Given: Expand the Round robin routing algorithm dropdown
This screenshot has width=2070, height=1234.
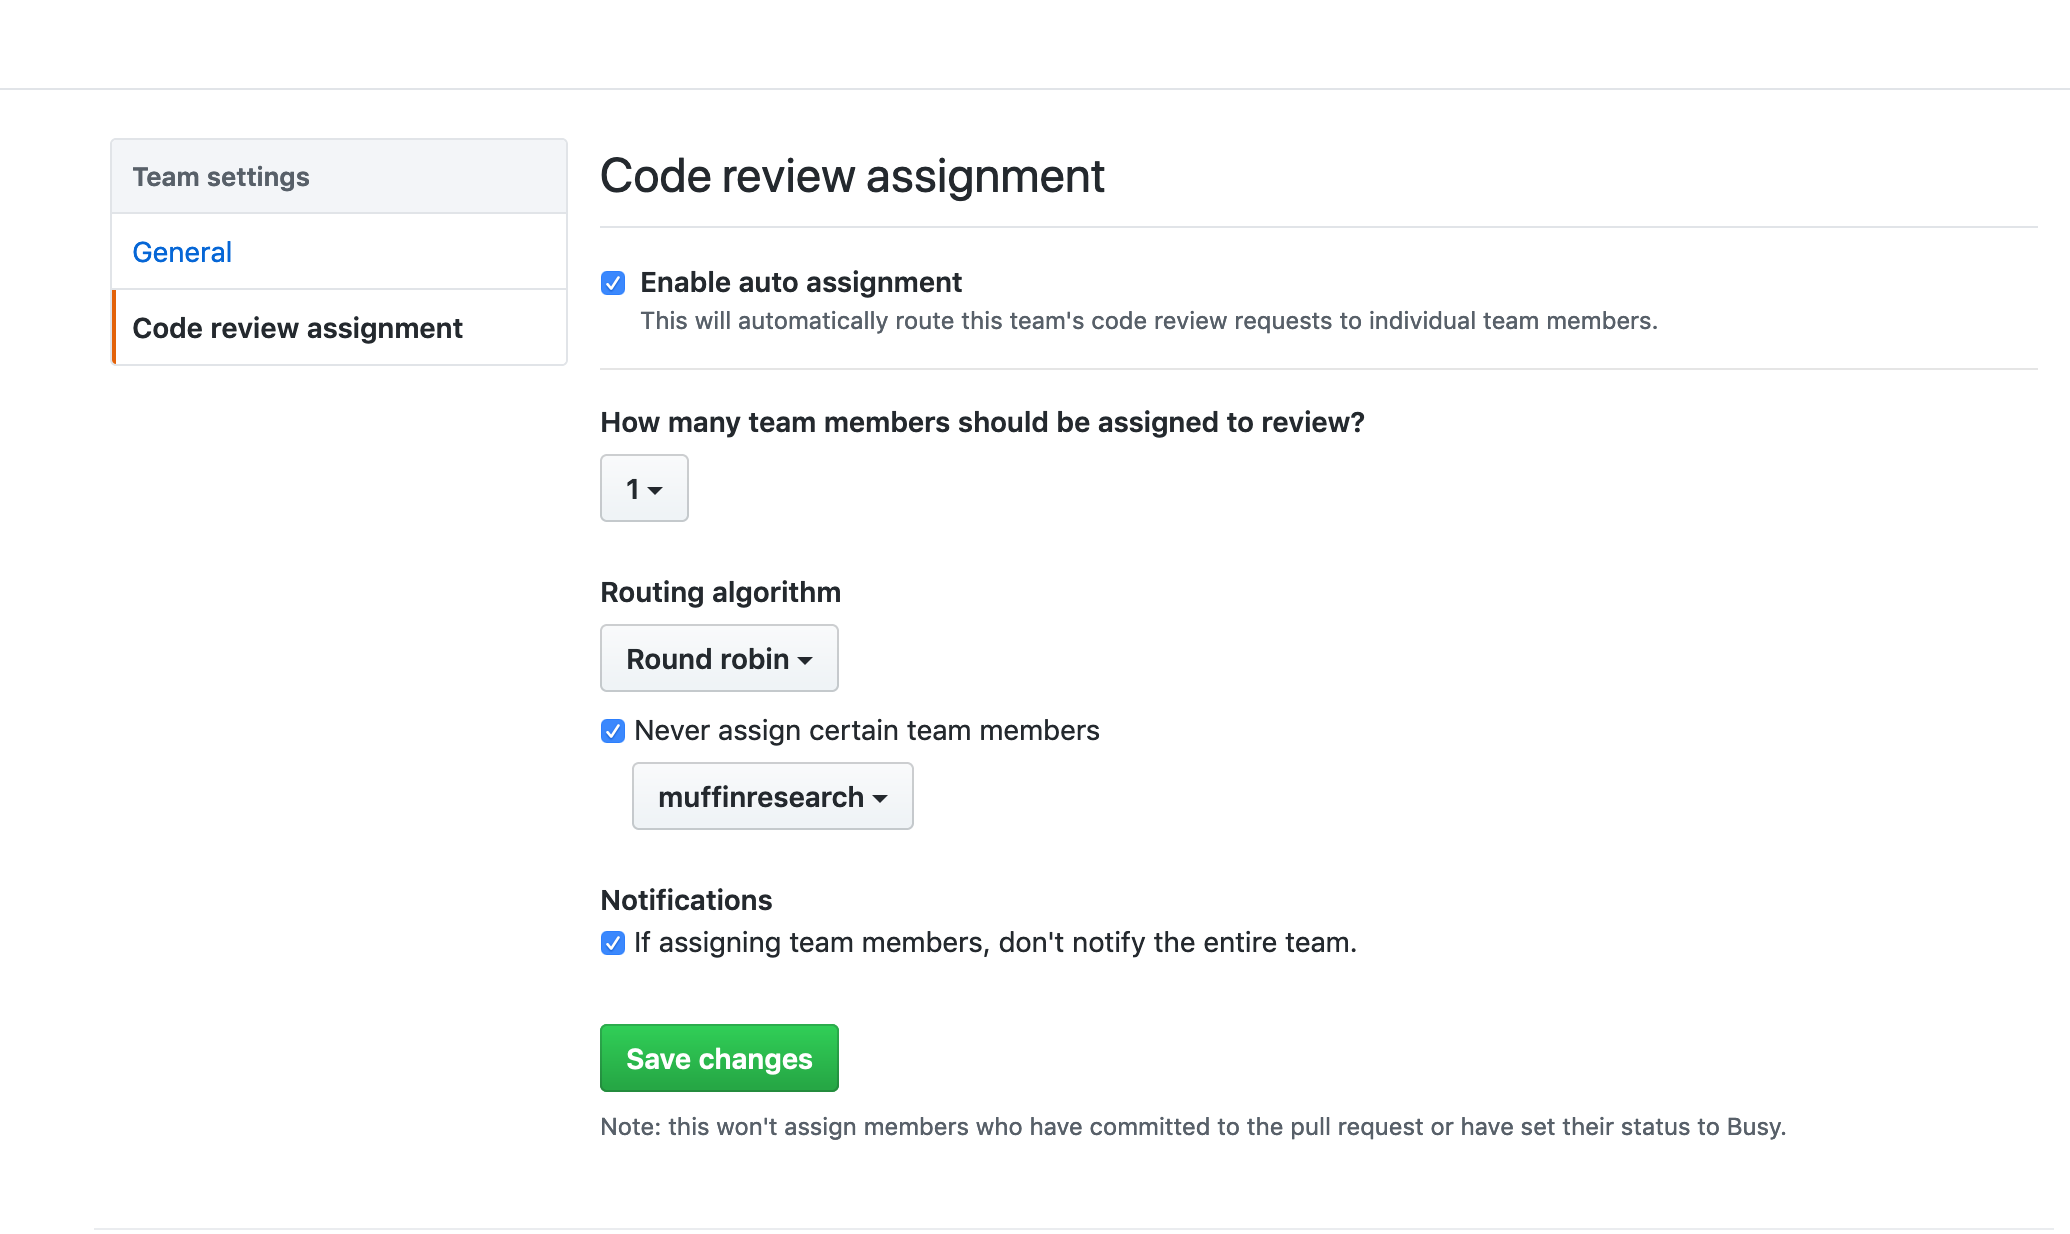Looking at the screenshot, I should click(718, 658).
